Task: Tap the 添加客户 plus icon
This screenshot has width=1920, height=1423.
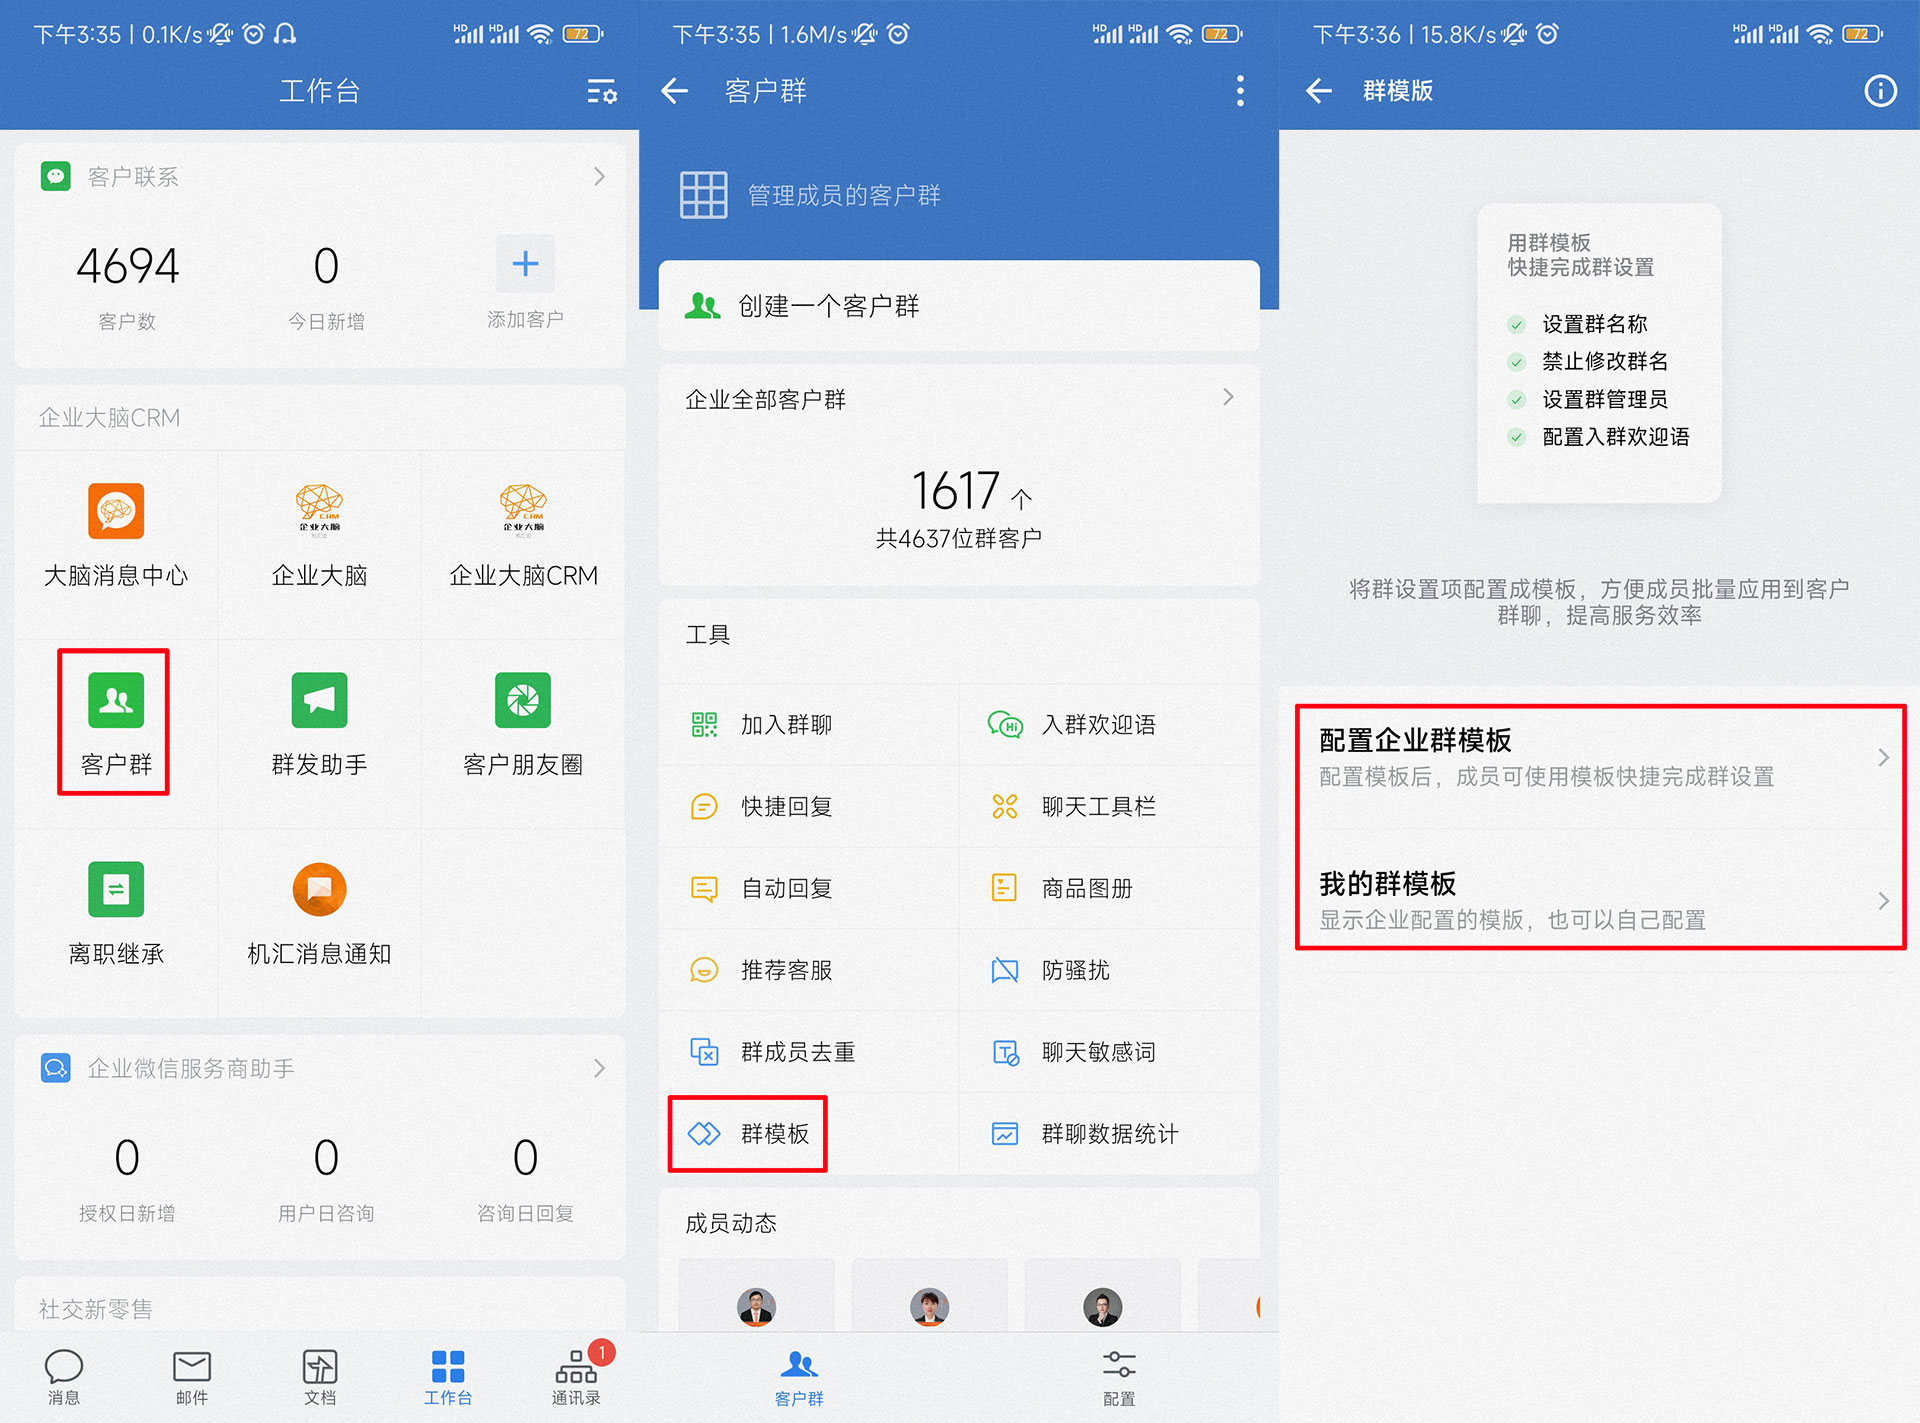Action: [x=525, y=264]
